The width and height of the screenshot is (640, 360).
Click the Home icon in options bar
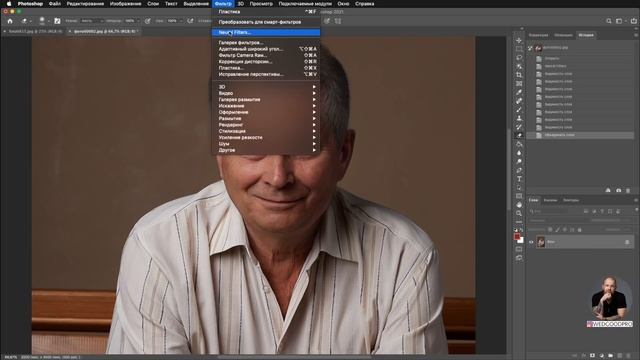click(x=10, y=20)
